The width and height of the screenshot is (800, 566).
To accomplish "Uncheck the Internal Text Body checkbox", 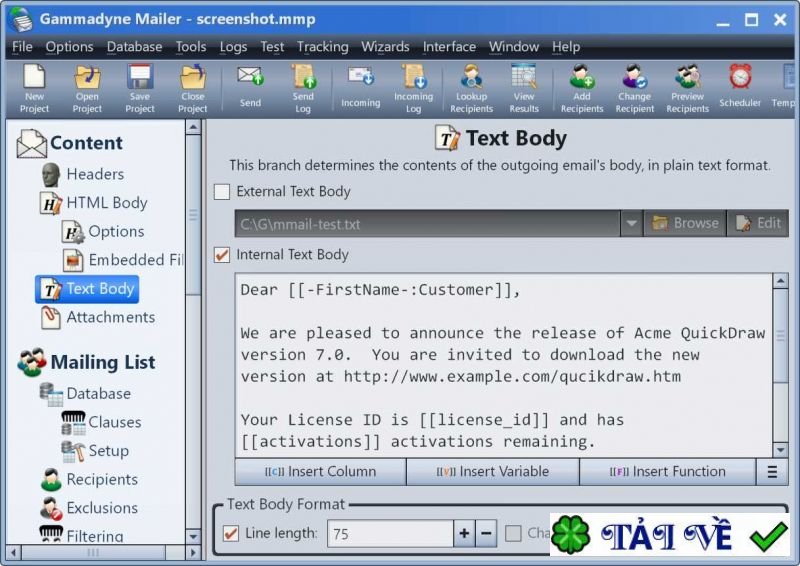I will tap(222, 255).
